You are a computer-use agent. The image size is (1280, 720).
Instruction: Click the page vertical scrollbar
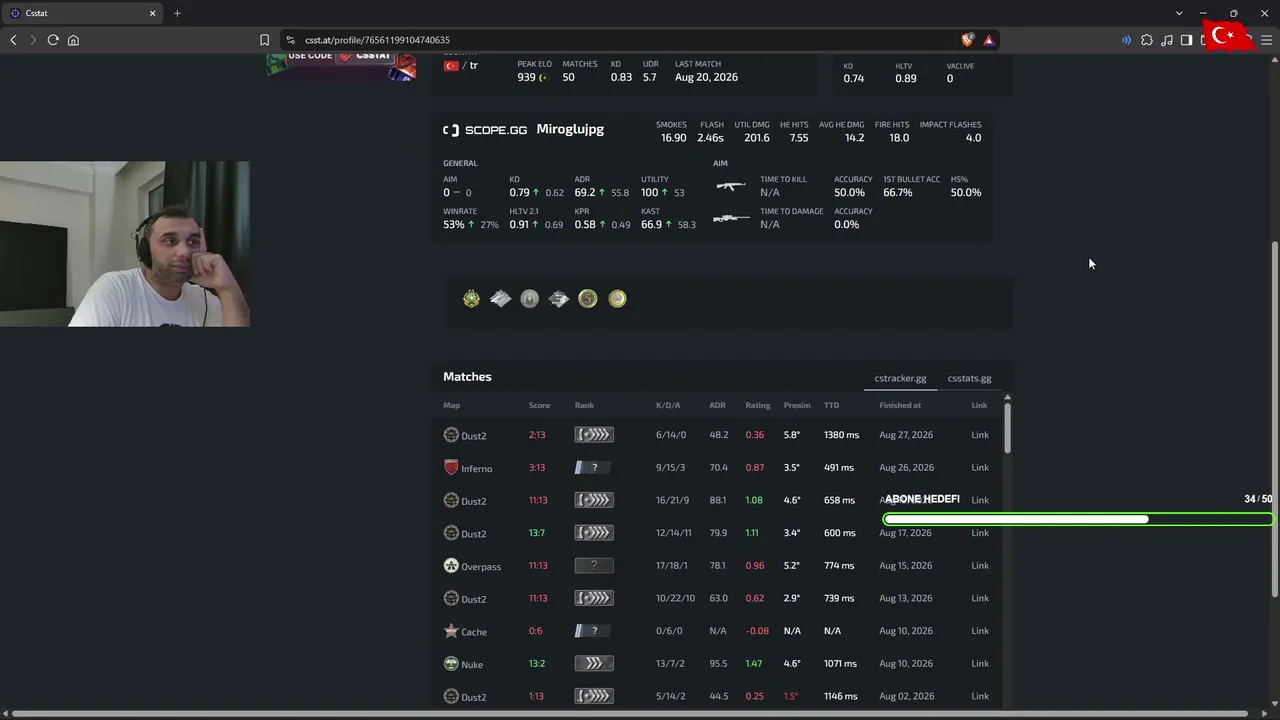point(1274,420)
